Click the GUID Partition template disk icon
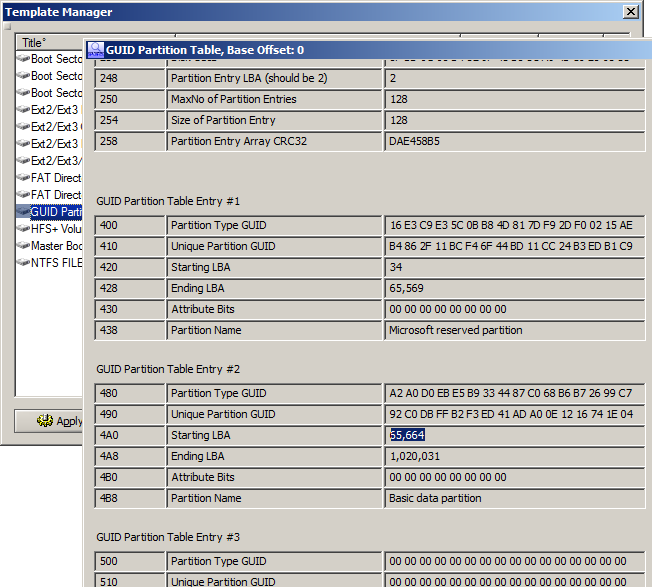Screen dimensions: 652x587 click(23, 212)
